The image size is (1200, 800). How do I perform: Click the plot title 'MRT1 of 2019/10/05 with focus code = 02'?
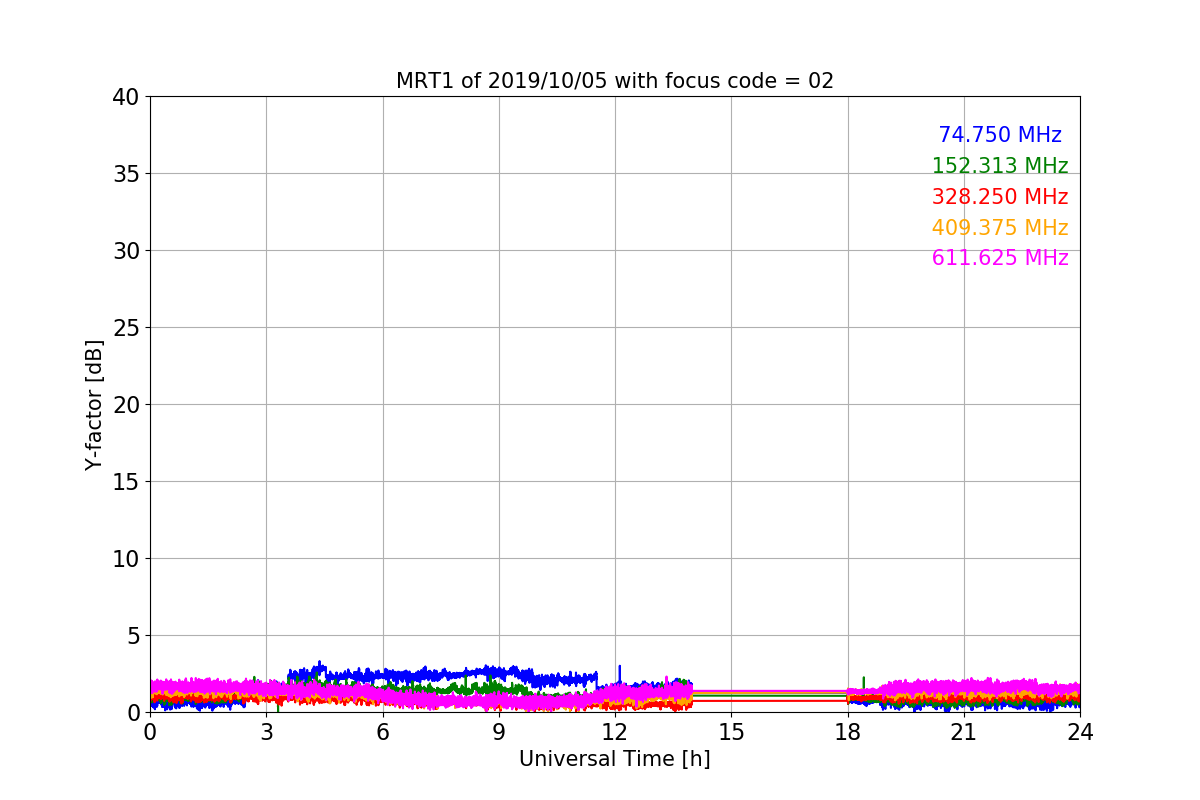click(614, 81)
